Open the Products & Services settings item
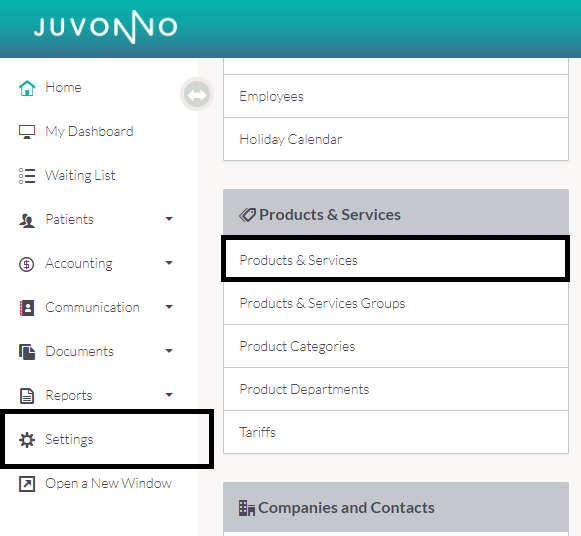Image resolution: width=581 pixels, height=536 pixels. click(x=396, y=260)
